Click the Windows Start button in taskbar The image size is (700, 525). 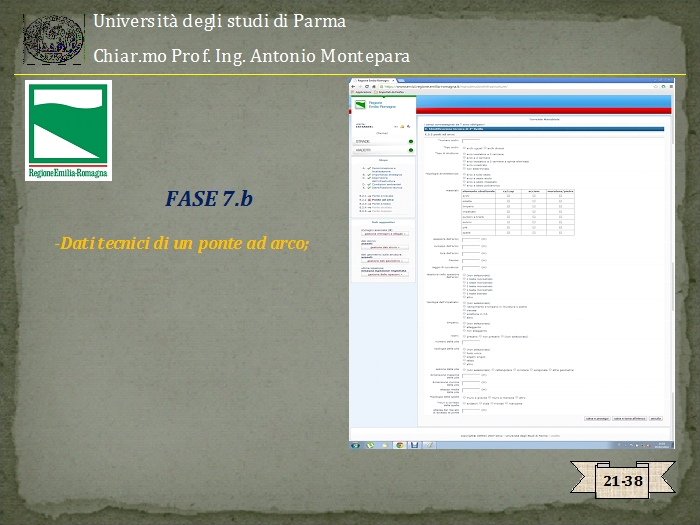[356, 444]
